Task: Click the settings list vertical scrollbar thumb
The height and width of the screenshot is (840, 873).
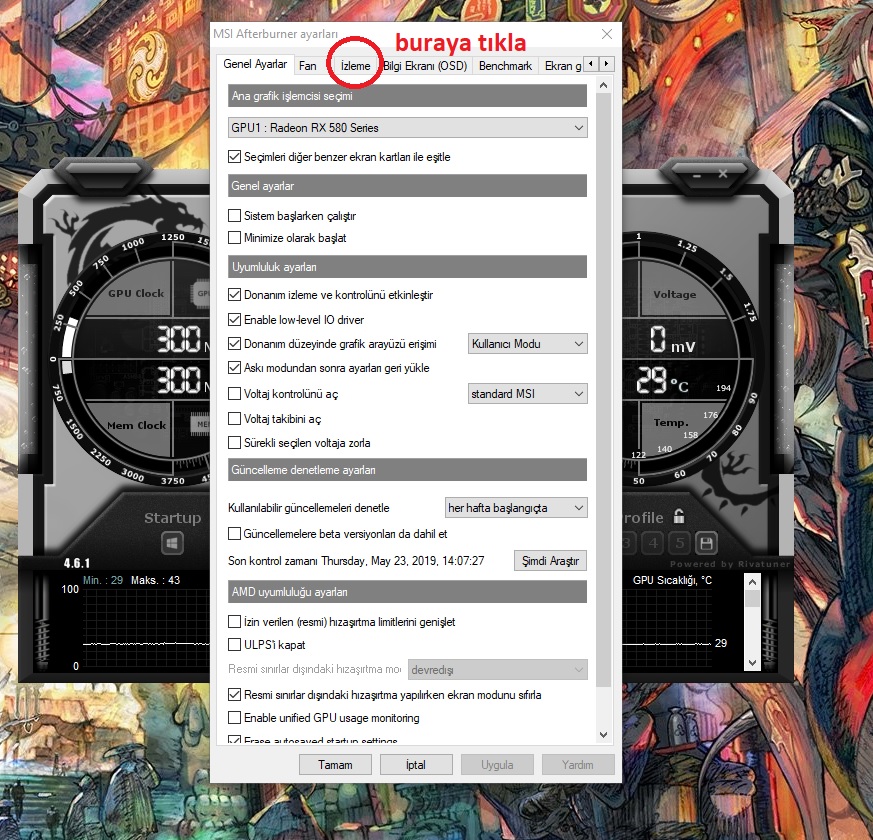Action: pos(603,390)
